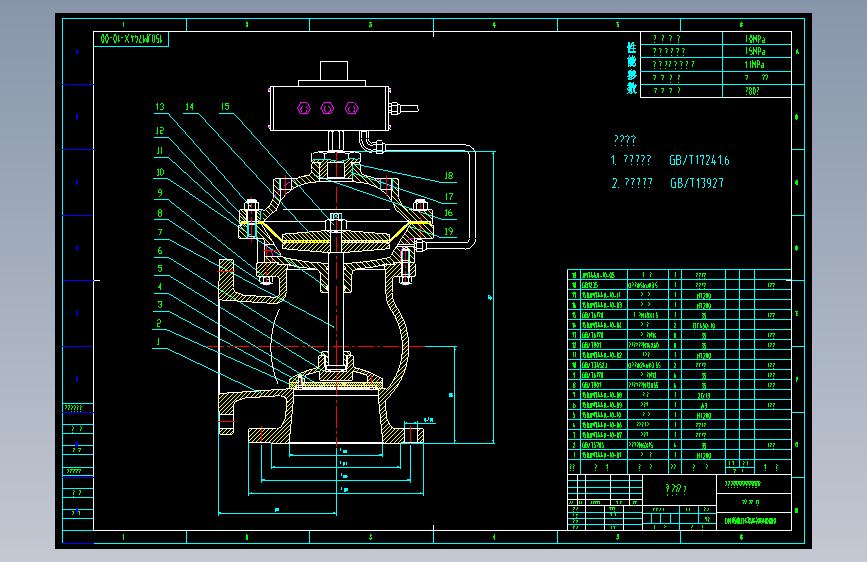
Task: Click part callout number 19
Action: coord(449,231)
